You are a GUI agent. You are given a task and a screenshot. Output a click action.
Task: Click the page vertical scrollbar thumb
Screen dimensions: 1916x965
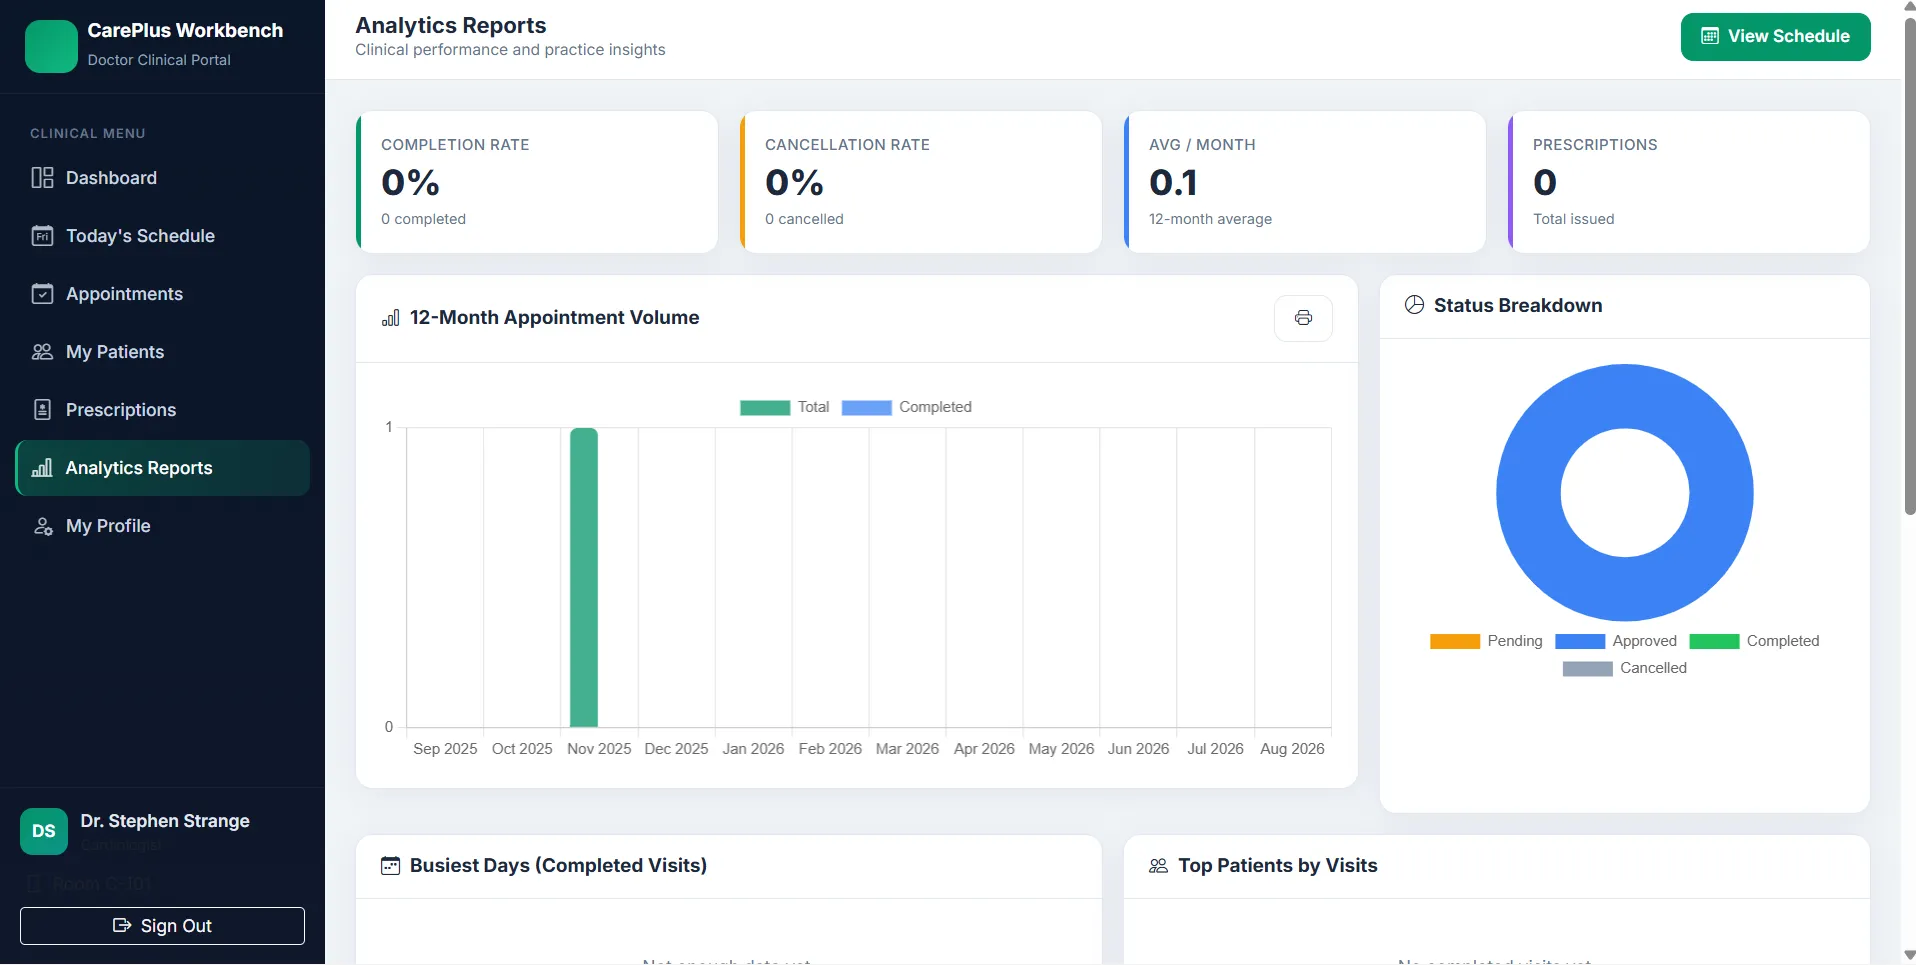[1909, 265]
